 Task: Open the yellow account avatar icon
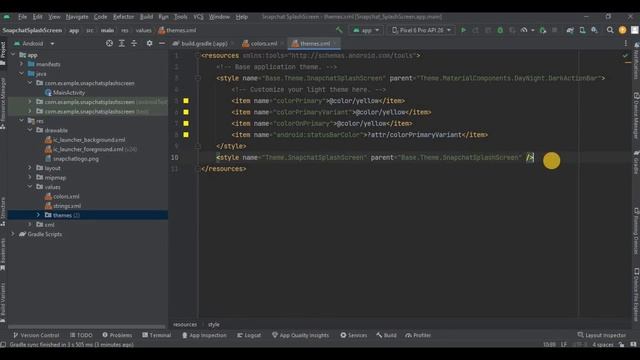click(622, 30)
